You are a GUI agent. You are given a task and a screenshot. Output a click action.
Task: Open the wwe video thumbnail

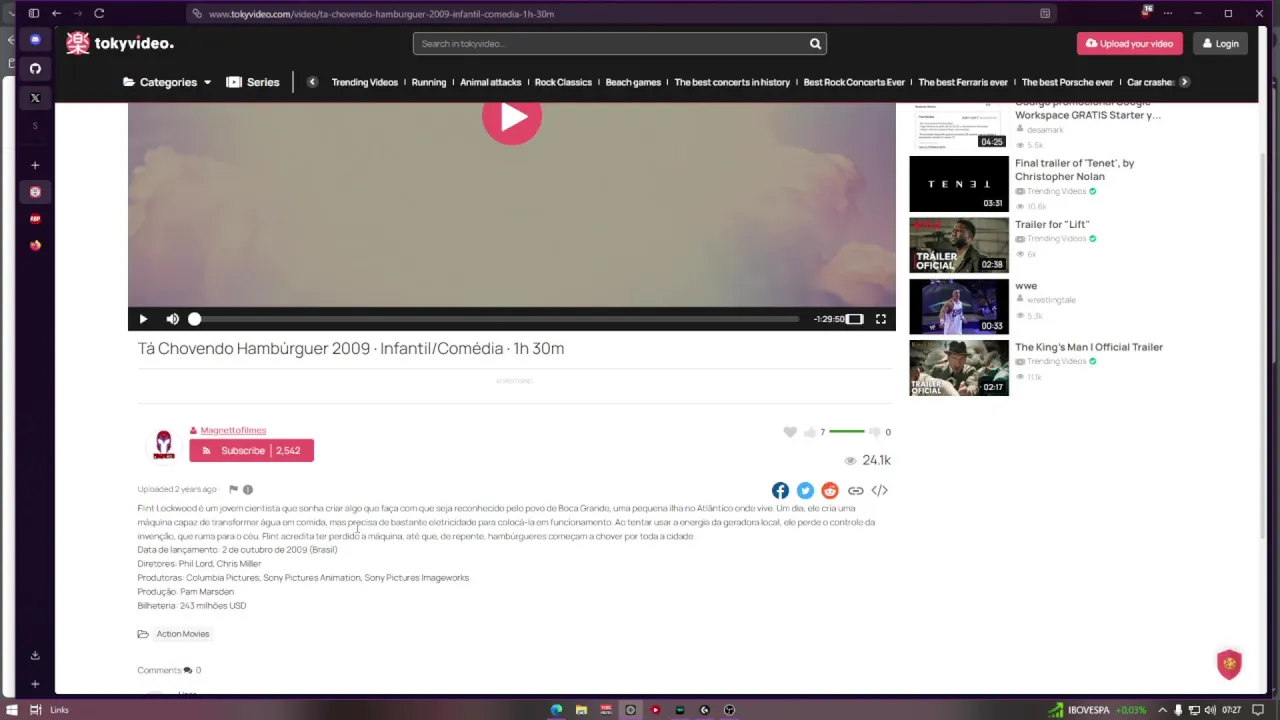point(959,306)
